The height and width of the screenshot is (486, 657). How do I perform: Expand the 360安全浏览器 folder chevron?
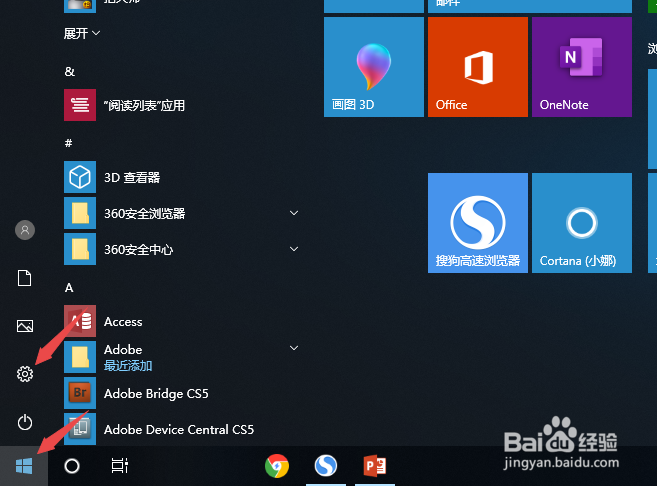pos(294,213)
